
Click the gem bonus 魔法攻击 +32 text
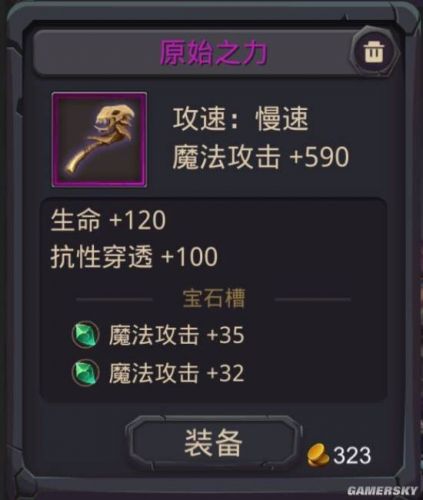point(176,373)
